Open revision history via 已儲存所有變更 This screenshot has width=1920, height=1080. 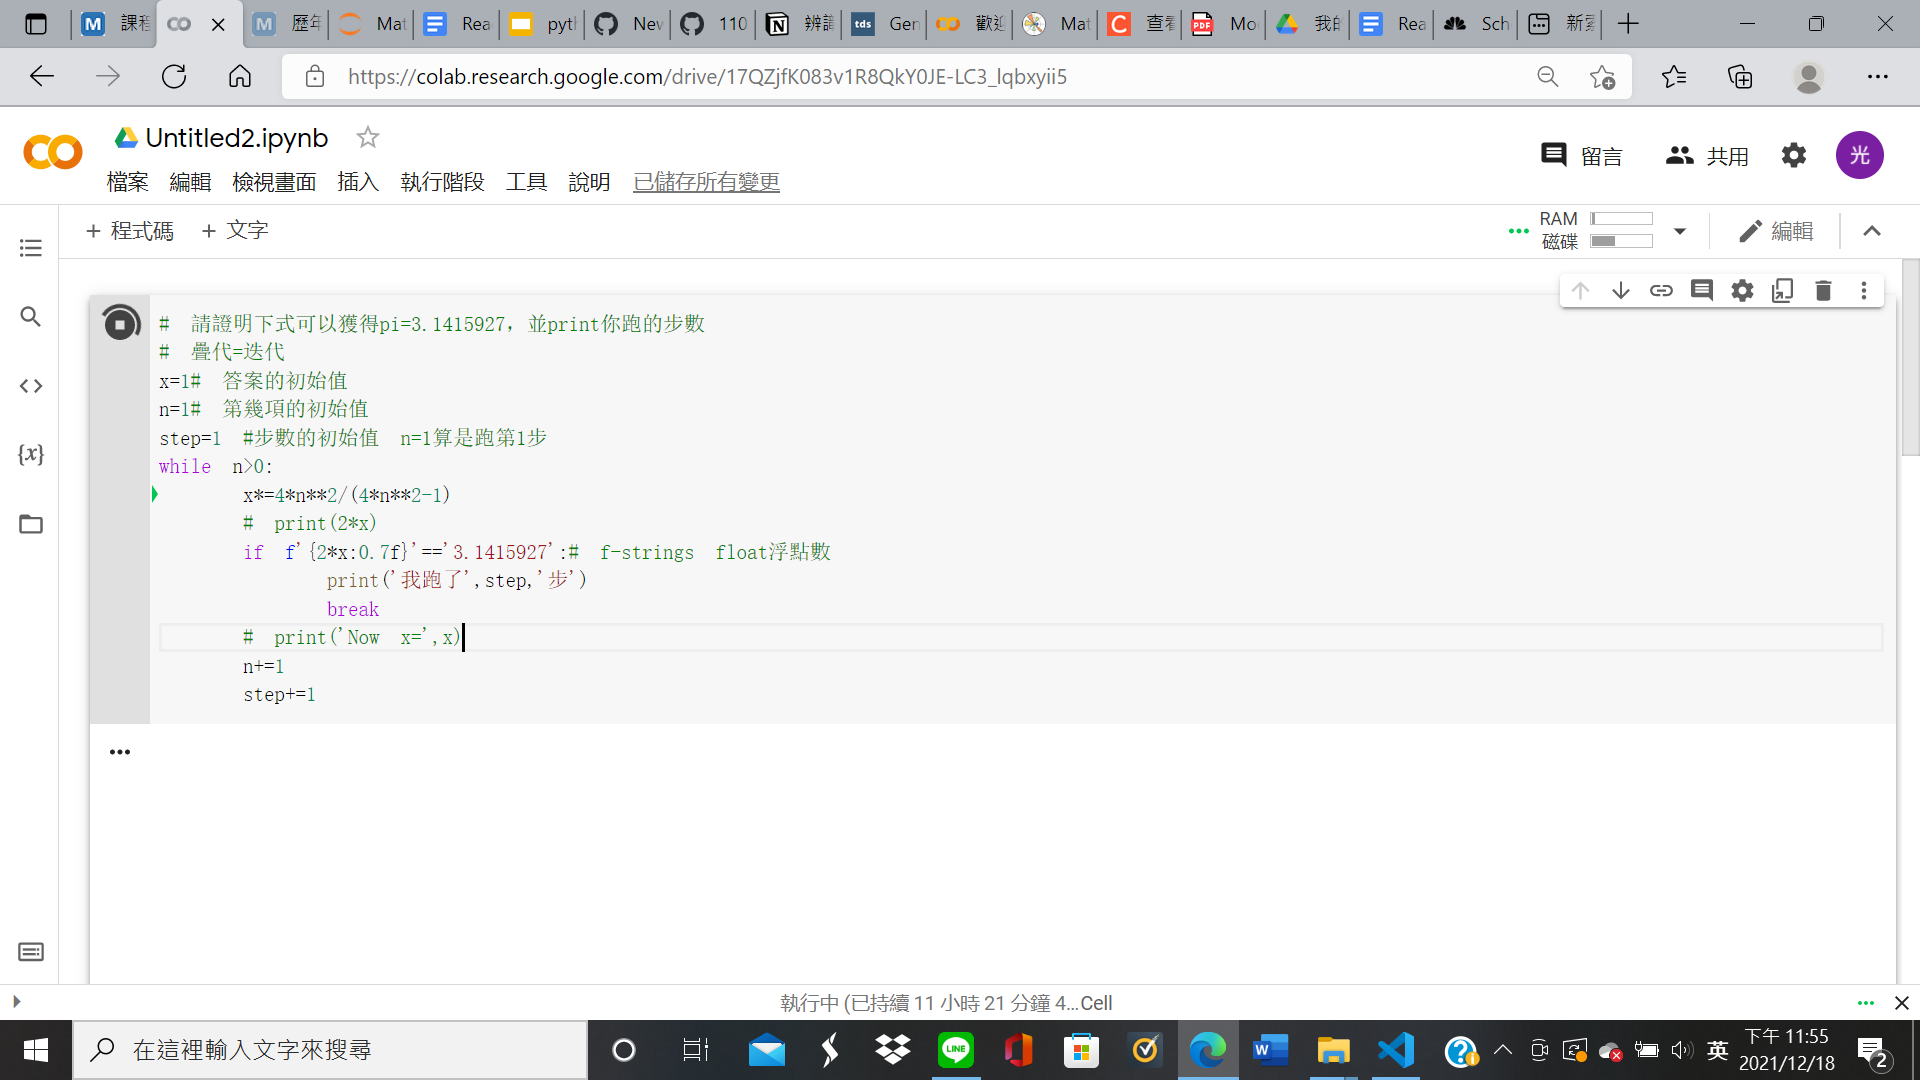(x=705, y=182)
